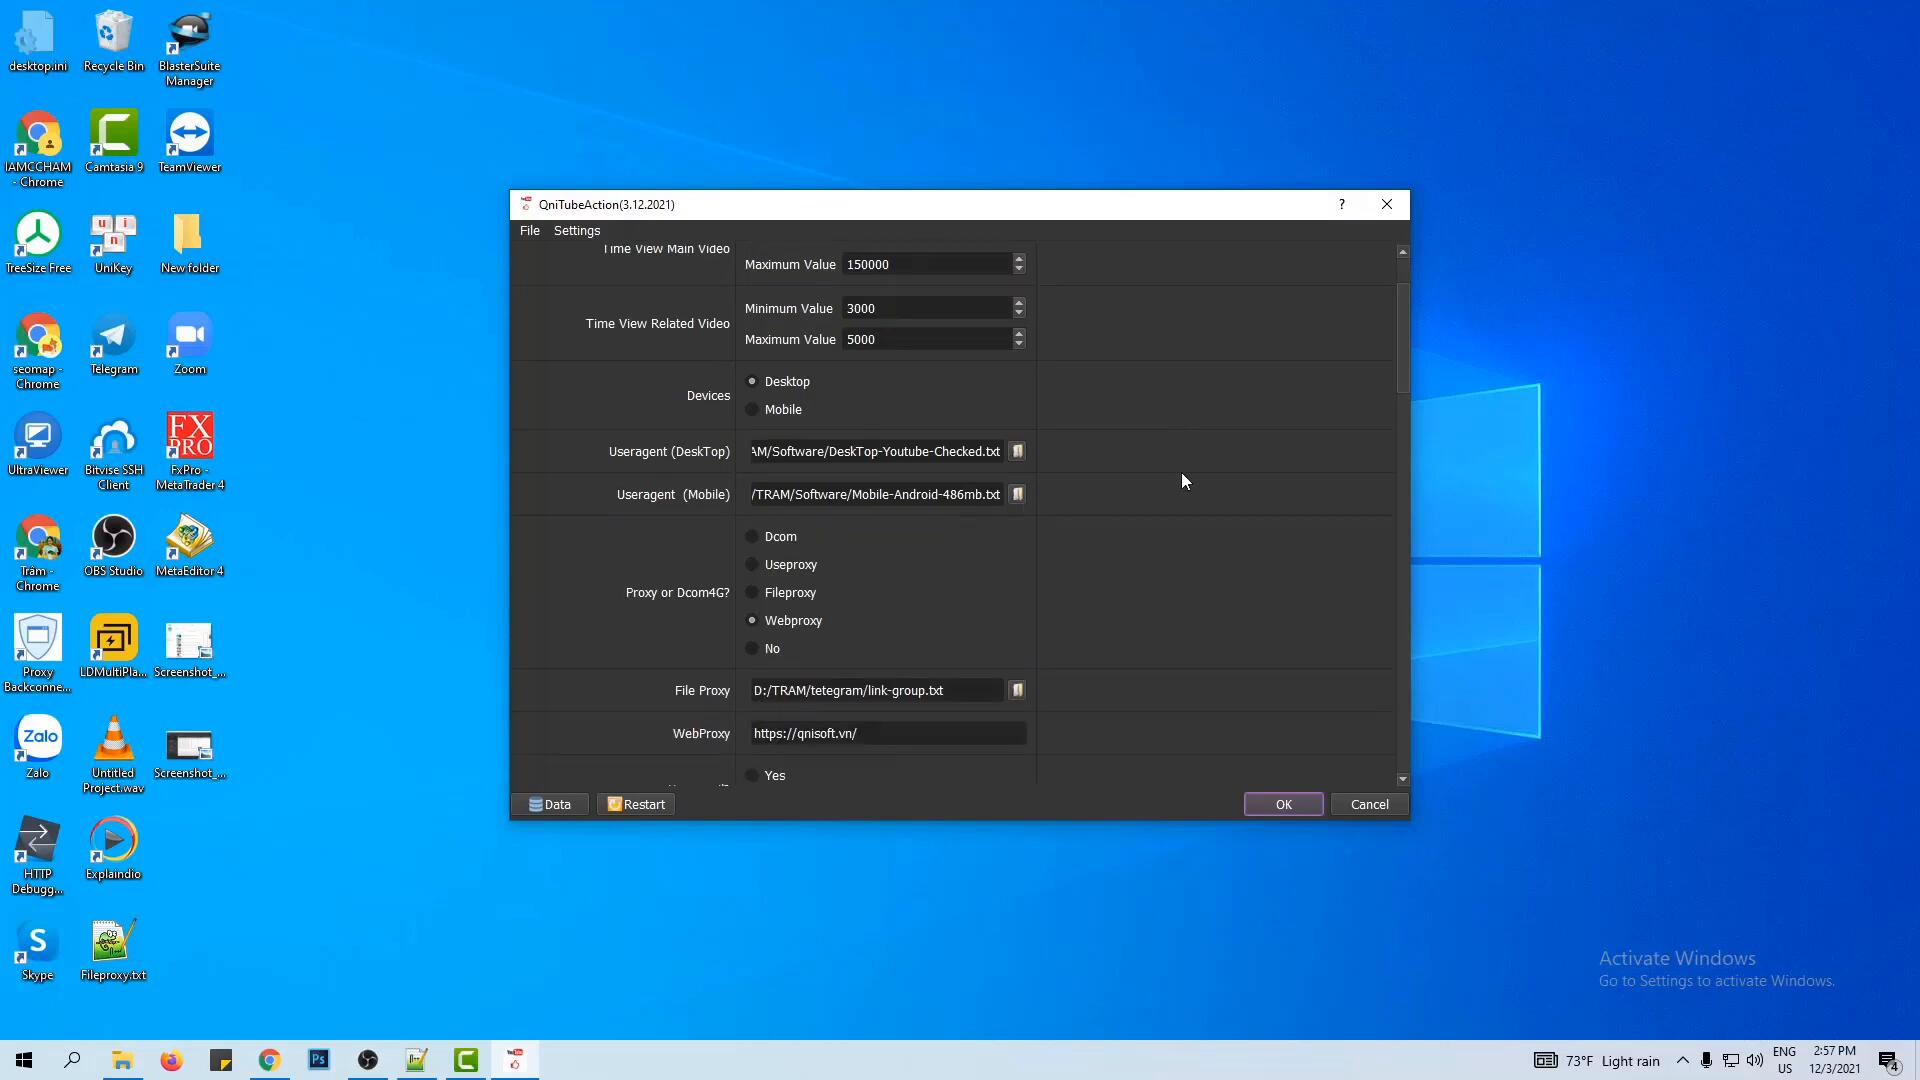Select the No proxy option
Image resolution: width=1920 pixels, height=1080 pixels.
752,648
